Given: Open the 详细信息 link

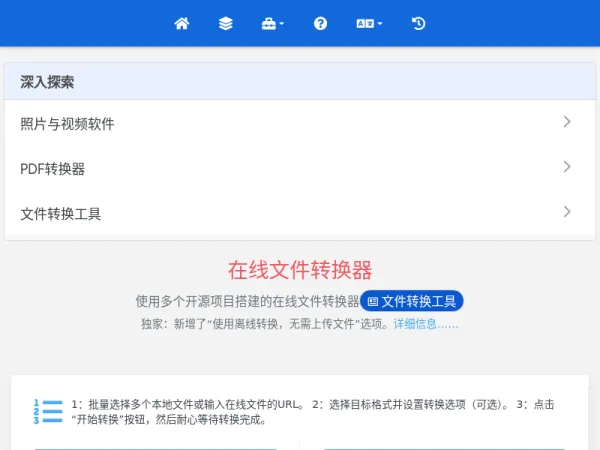Looking at the screenshot, I should pos(426,324).
